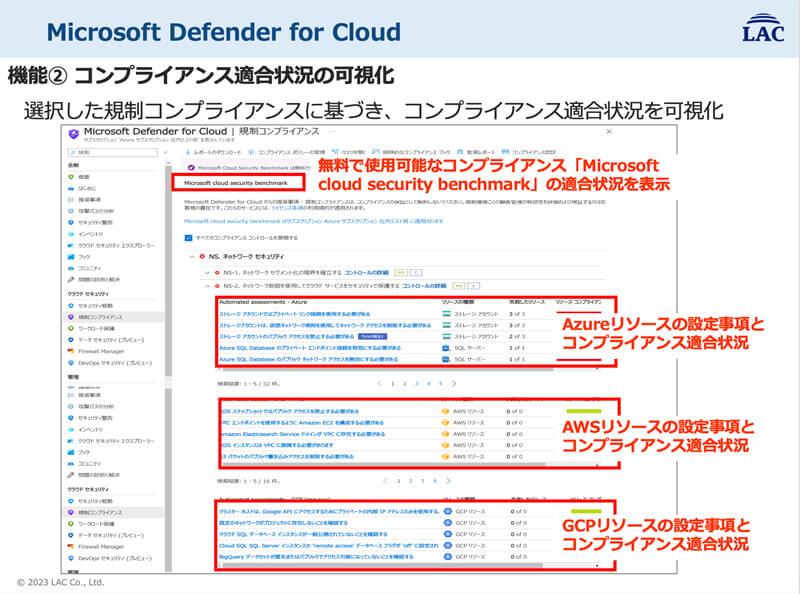Click the storage icon in the パブリック アクセスを禁止 row
800x594 pixels.
(x=446, y=336)
